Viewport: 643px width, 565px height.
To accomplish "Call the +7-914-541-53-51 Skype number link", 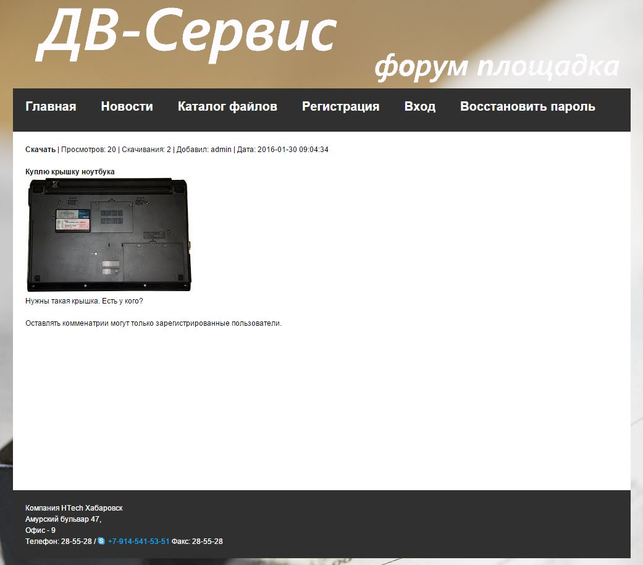I will 139,541.
